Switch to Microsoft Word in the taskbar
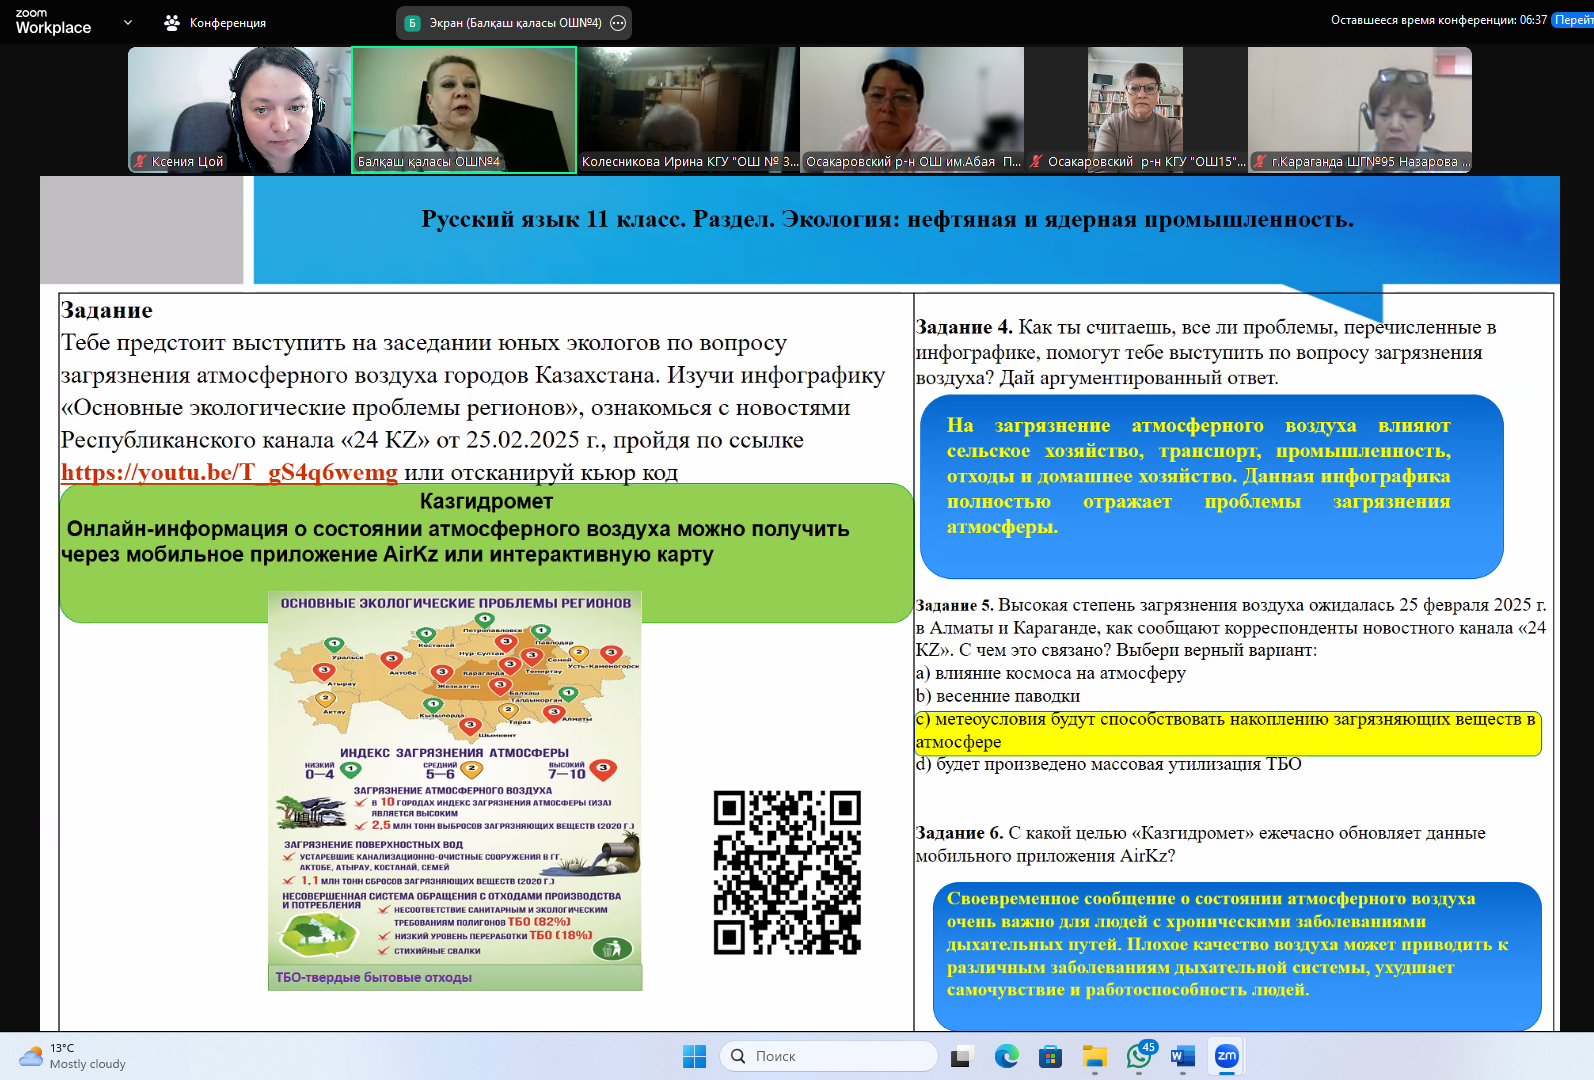 pos(1182,1056)
